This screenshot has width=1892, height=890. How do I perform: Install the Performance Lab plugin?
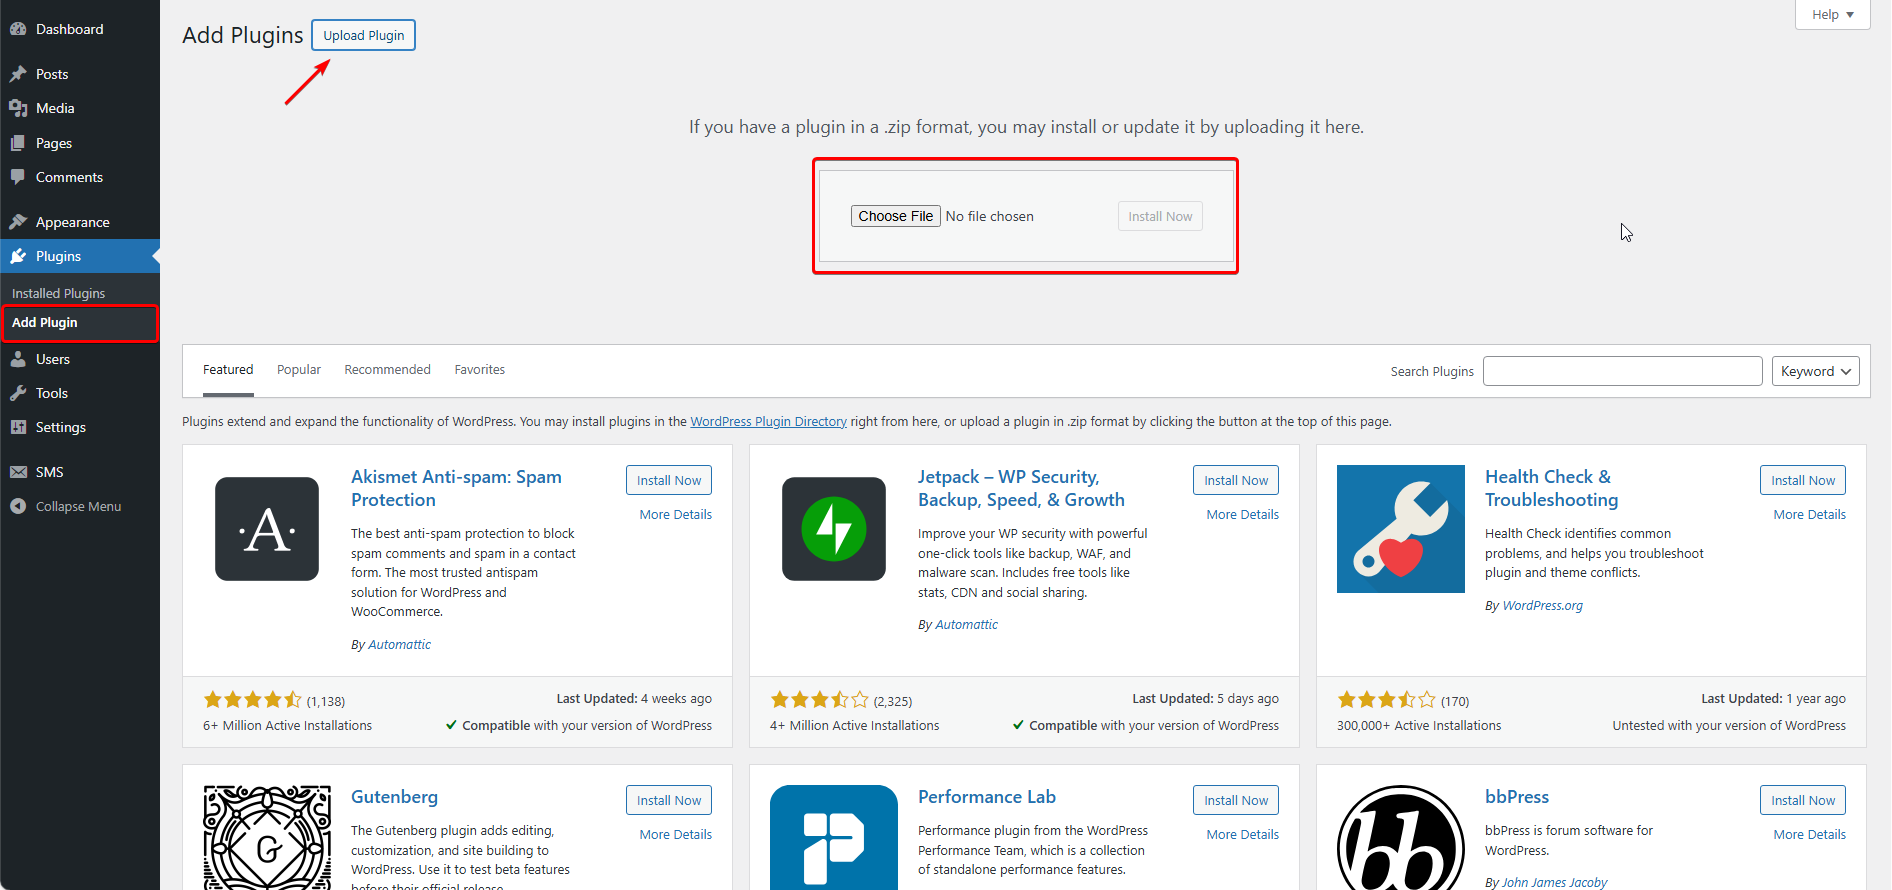1236,800
